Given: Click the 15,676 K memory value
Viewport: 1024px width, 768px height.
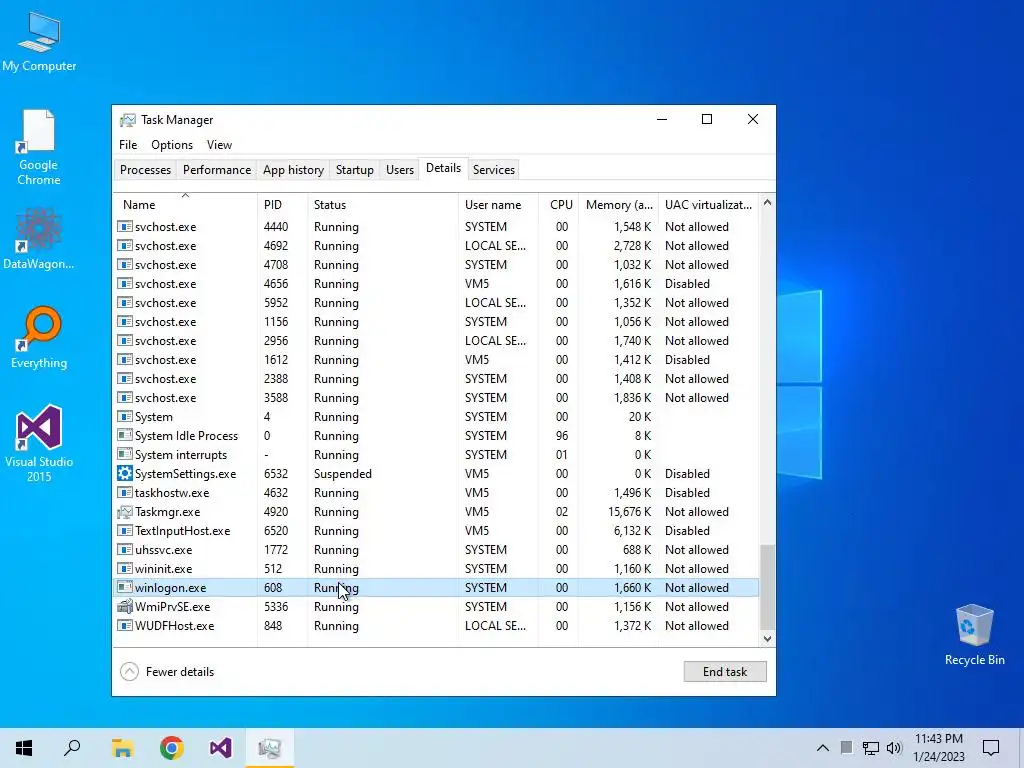Looking at the screenshot, I should click(x=630, y=512).
